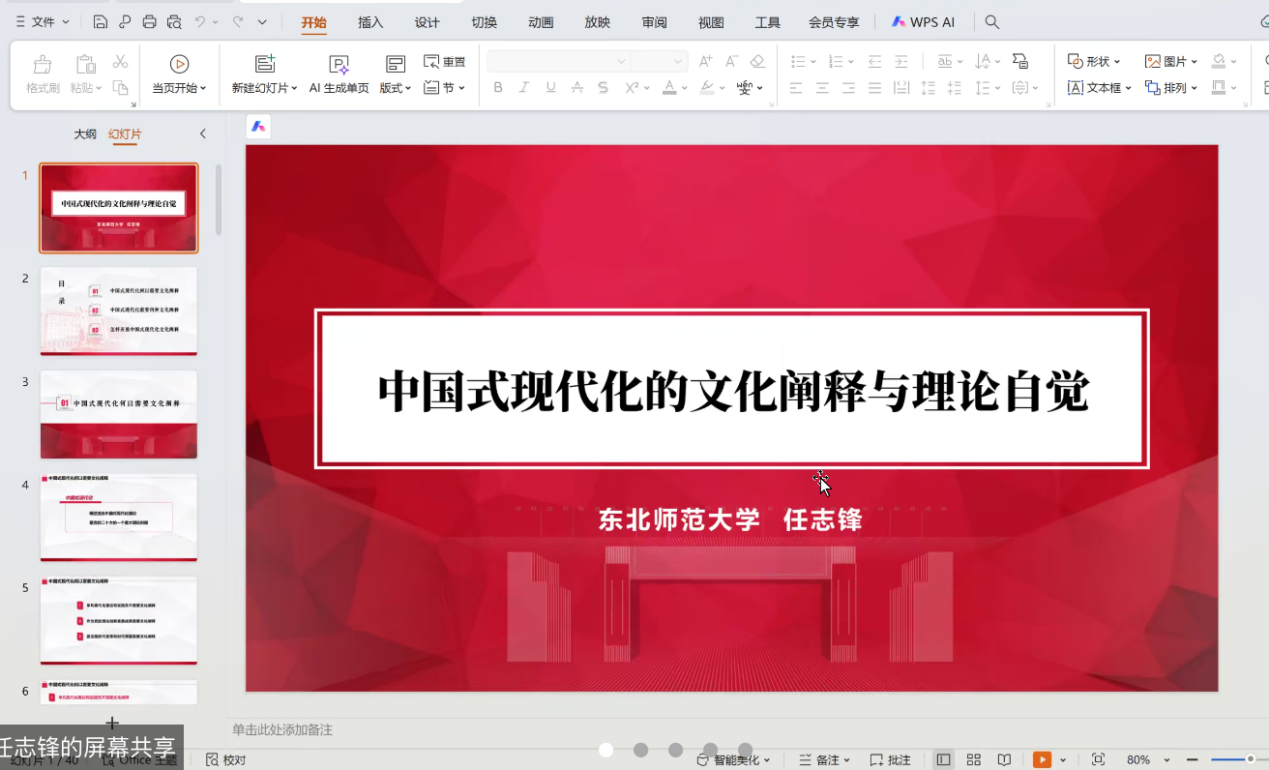This screenshot has height=770, width=1269.
Task: Toggle the 备注 notes pane
Action: [x=824, y=760]
